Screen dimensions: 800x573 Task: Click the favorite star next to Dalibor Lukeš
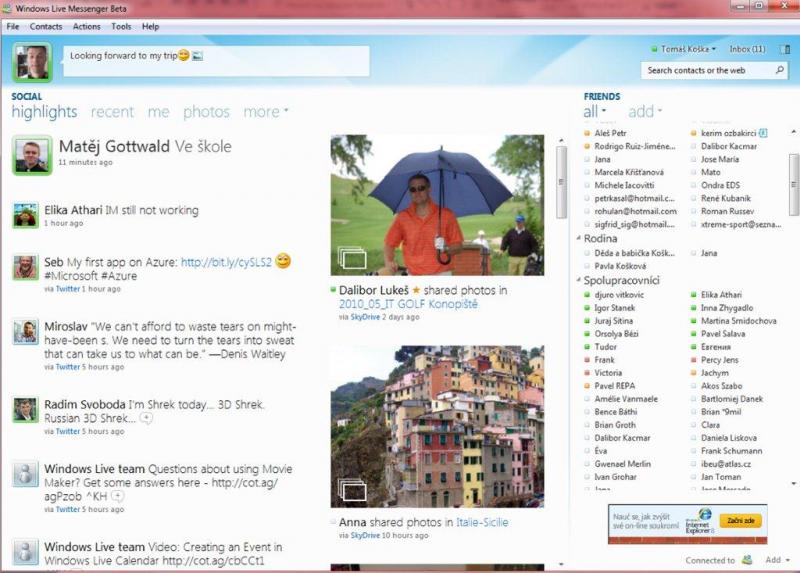click(416, 290)
